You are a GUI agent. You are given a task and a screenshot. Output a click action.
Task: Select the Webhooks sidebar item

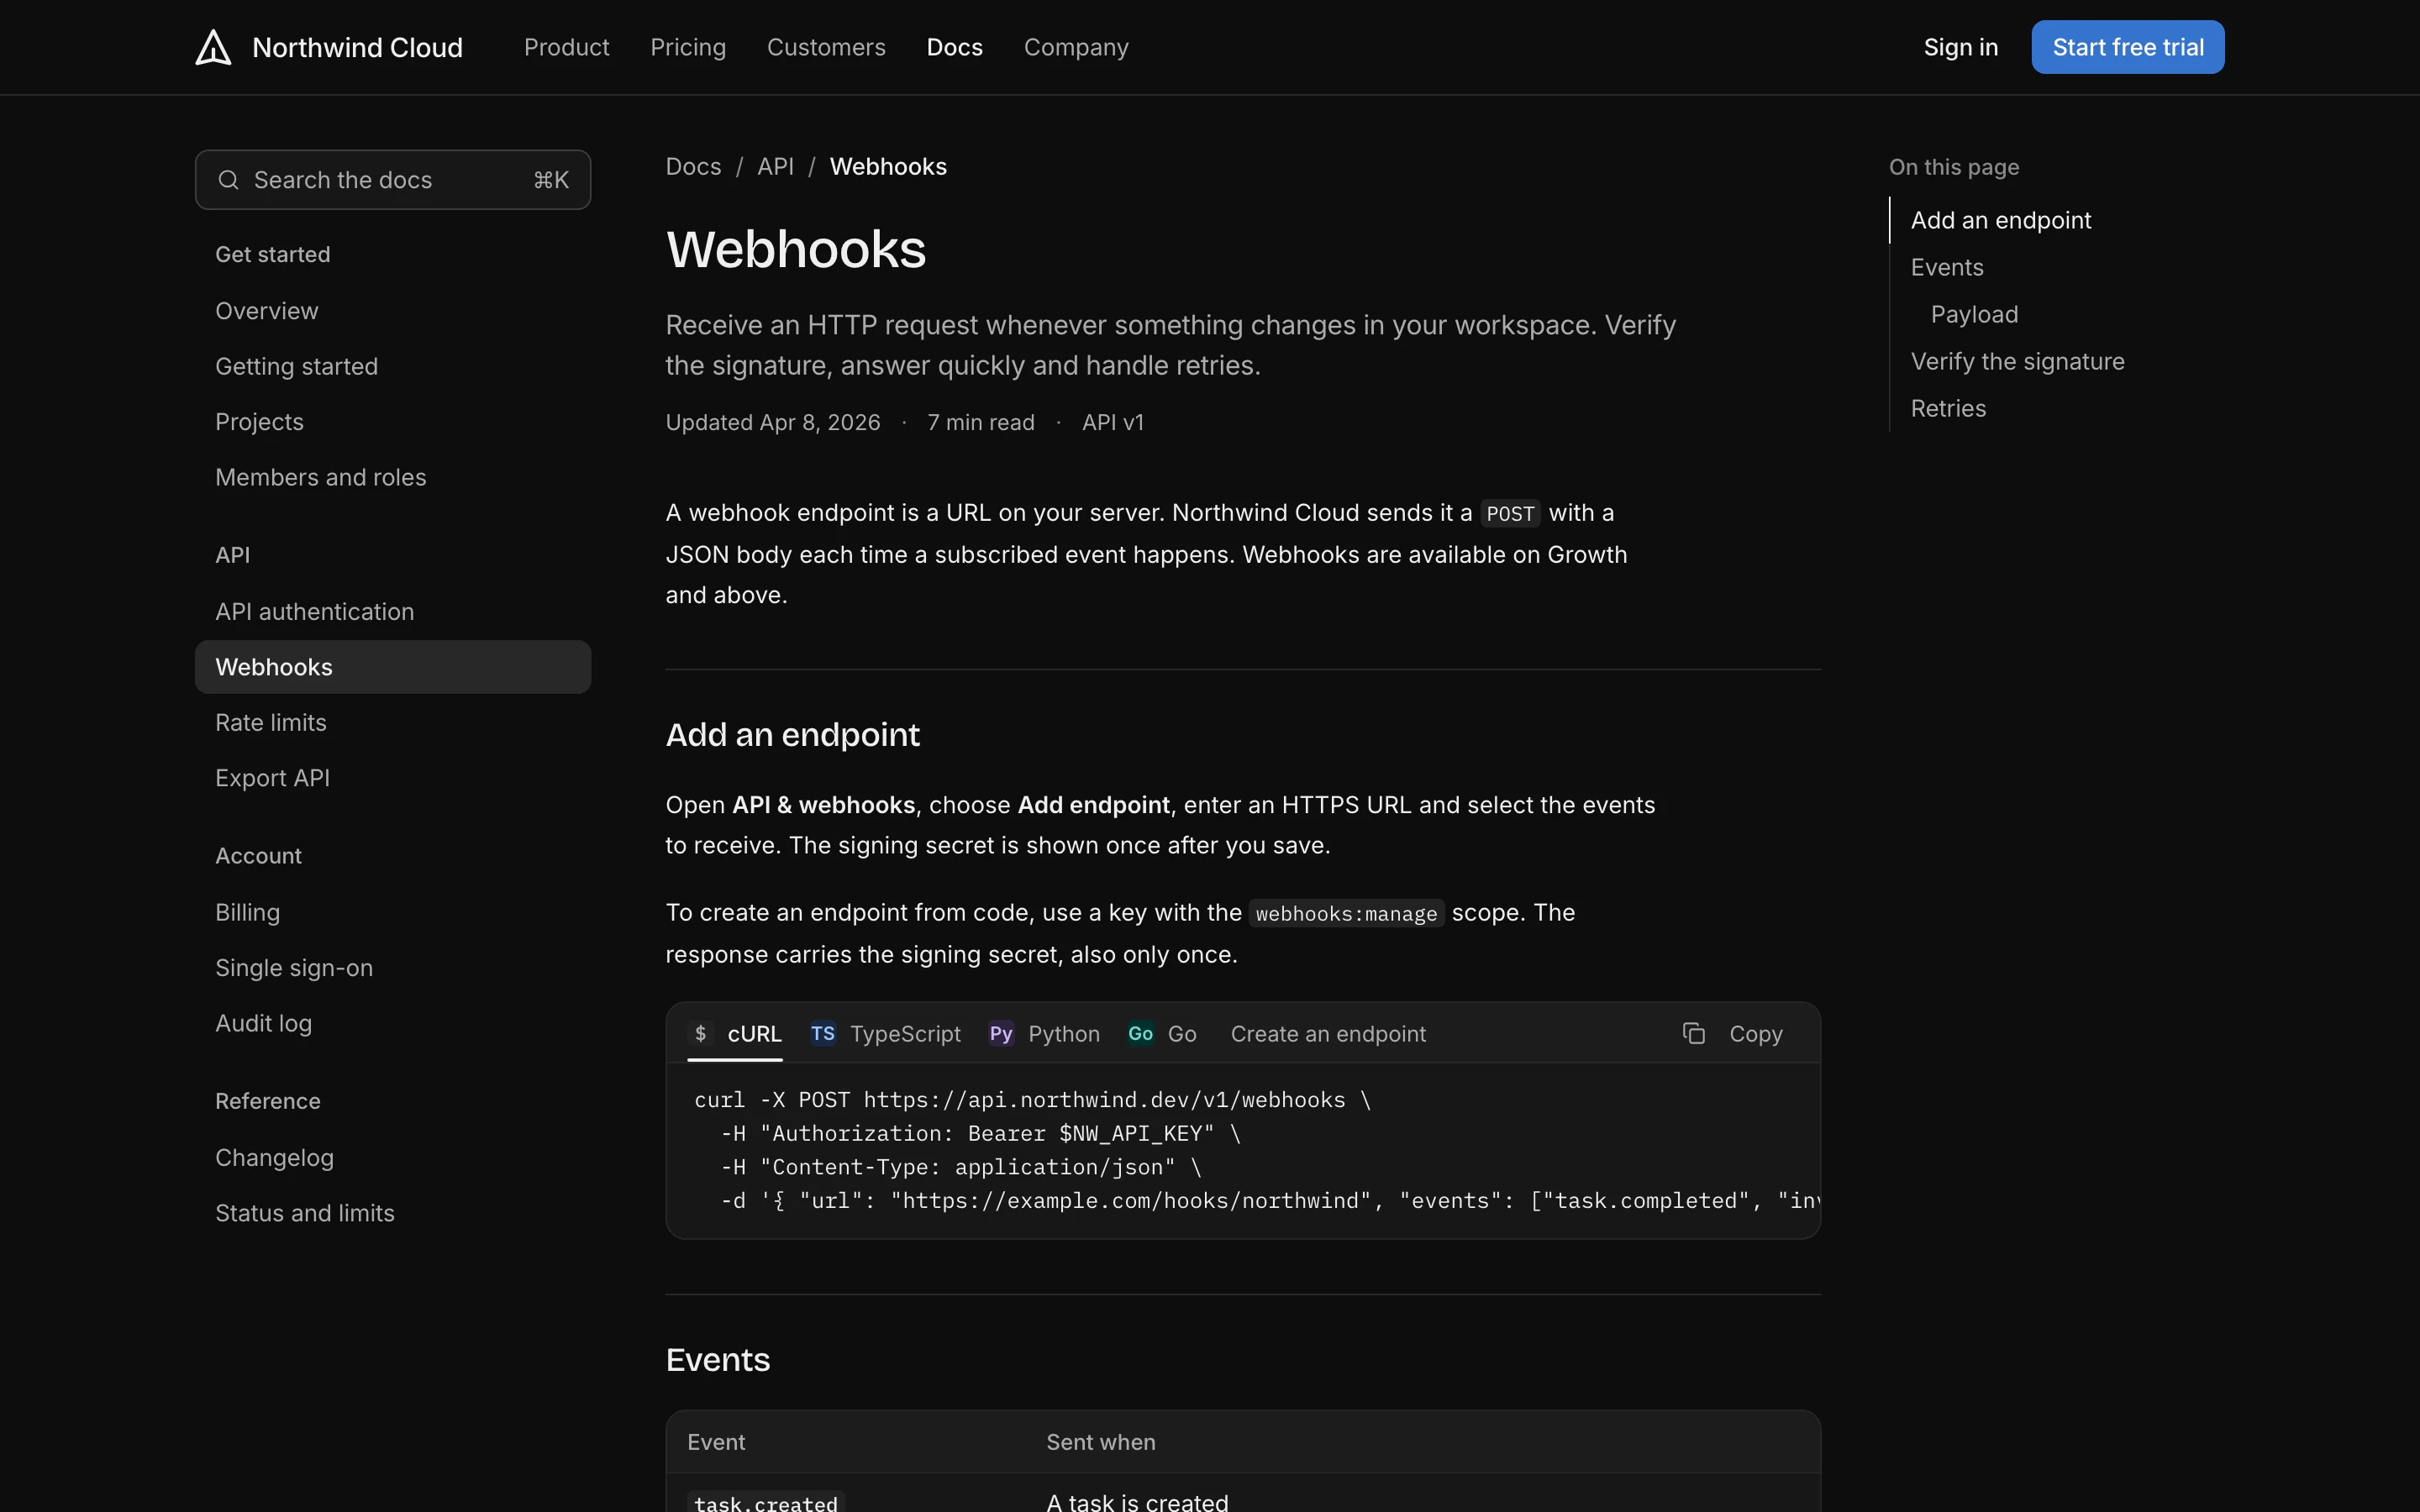[393, 667]
